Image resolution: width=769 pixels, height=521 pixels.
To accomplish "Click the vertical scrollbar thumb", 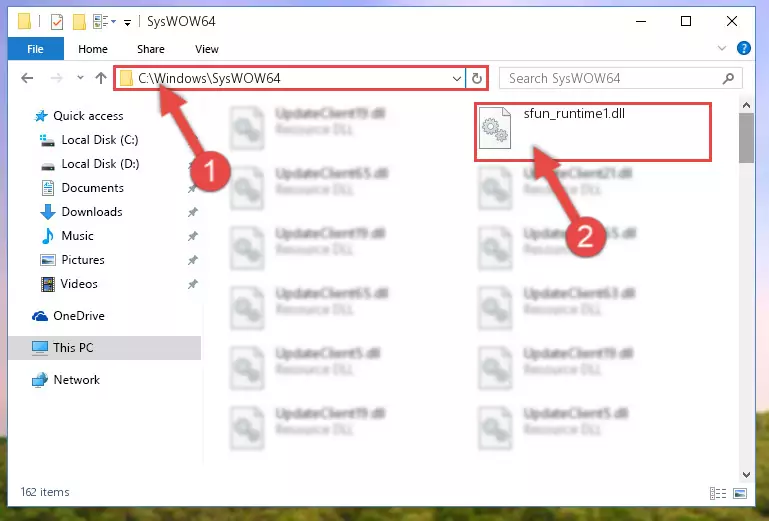I will pyautogui.click(x=746, y=138).
